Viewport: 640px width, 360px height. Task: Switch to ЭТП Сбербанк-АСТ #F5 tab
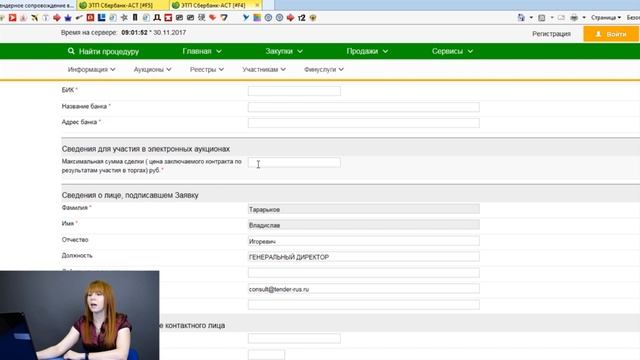pos(122,5)
